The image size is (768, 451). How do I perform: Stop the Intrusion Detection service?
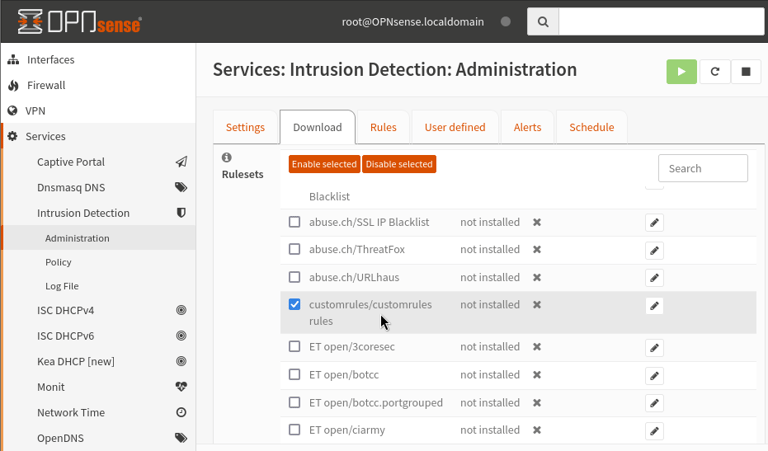tap(746, 71)
